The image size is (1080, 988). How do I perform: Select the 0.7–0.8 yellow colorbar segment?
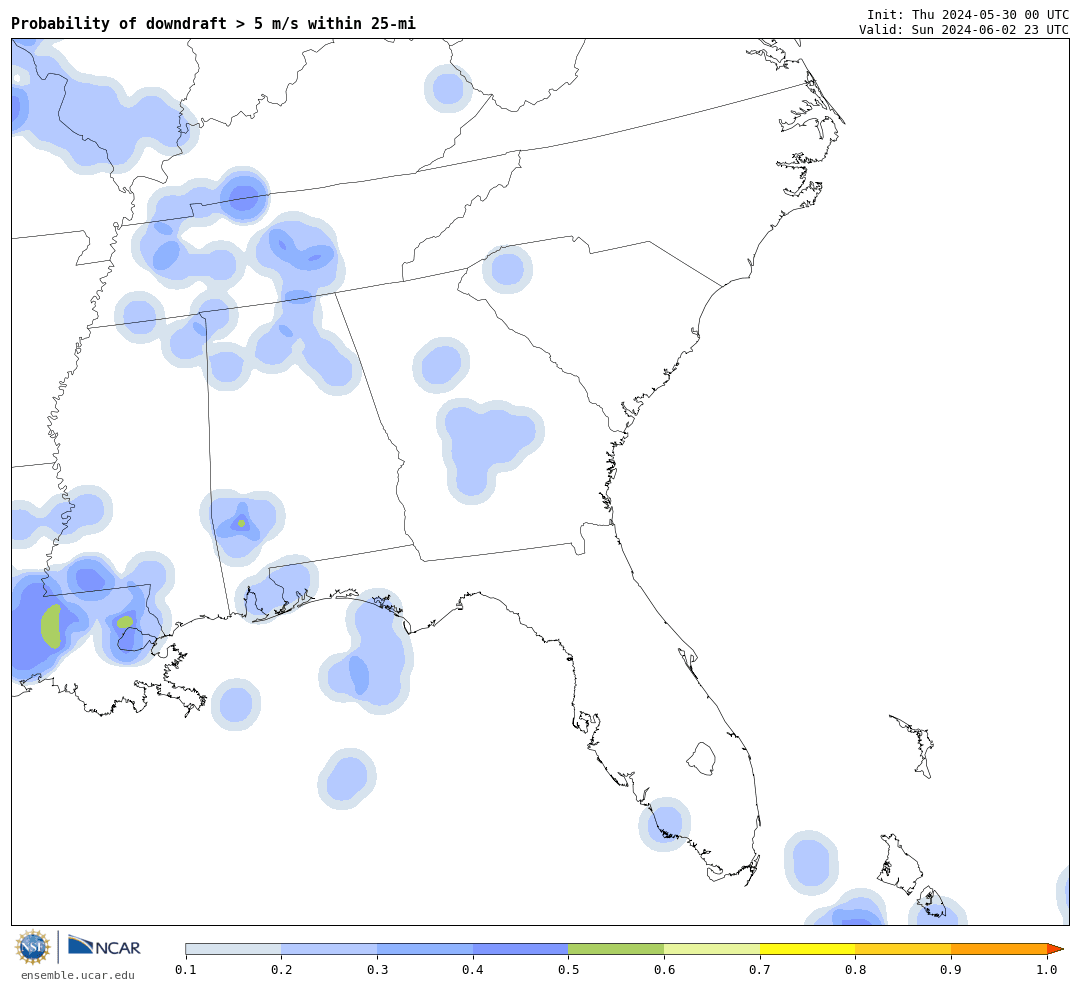tap(808, 949)
